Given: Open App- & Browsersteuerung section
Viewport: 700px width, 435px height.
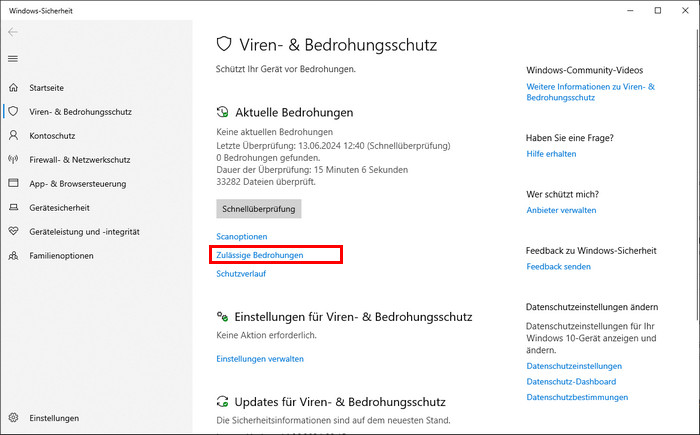Looking at the screenshot, I should pyautogui.click(x=78, y=184).
